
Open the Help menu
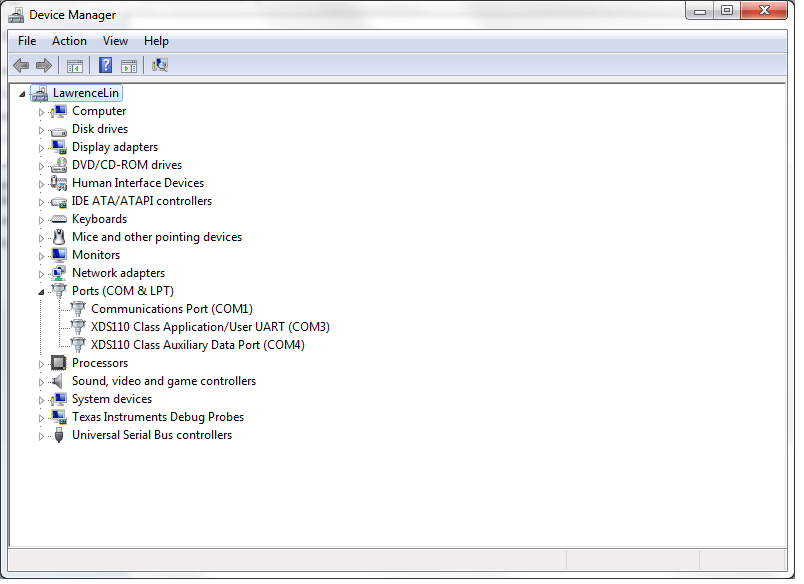coord(156,41)
